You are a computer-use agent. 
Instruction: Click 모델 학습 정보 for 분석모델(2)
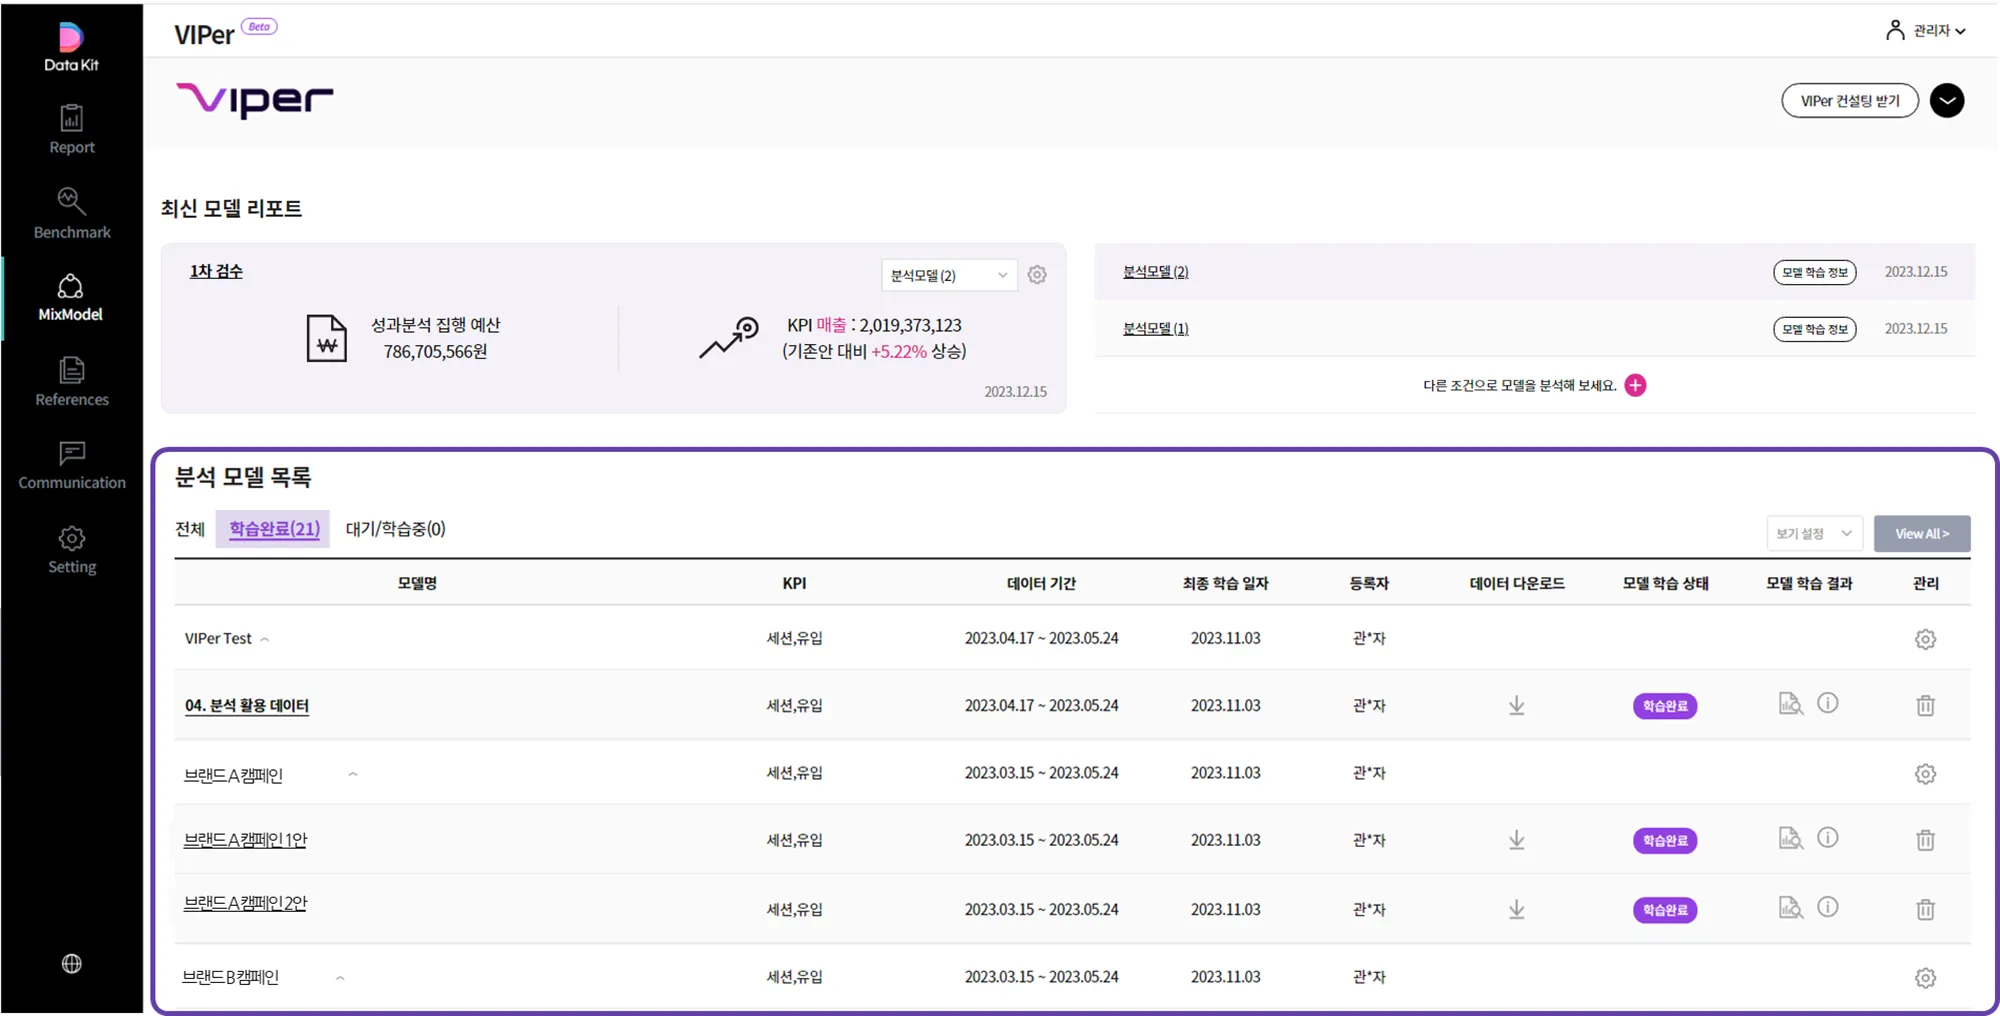click(x=1814, y=272)
